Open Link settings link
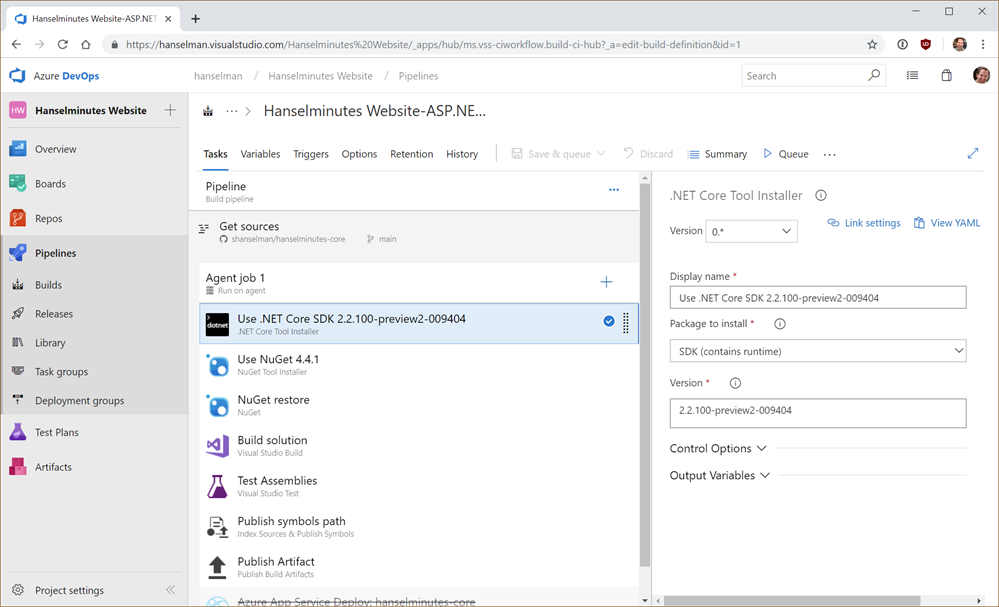The image size is (999, 607). coord(864,222)
